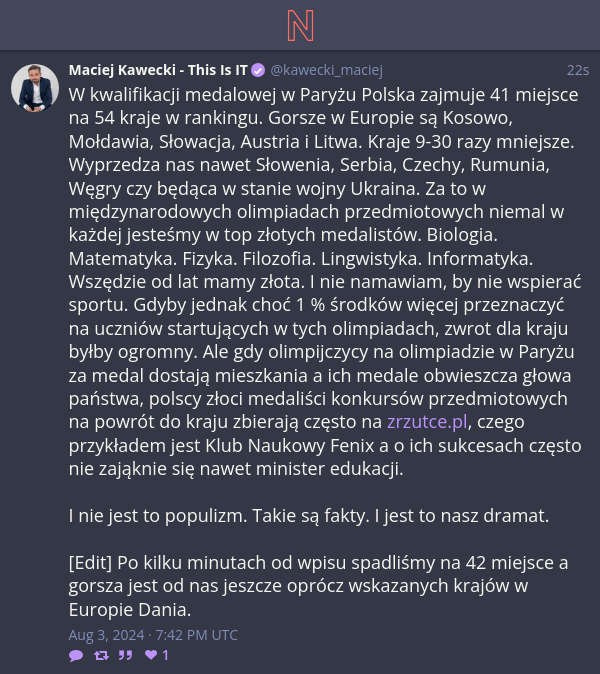Screen dimensions: 600x674
Task: Open the Nitter home logo
Action: click(x=300, y=26)
